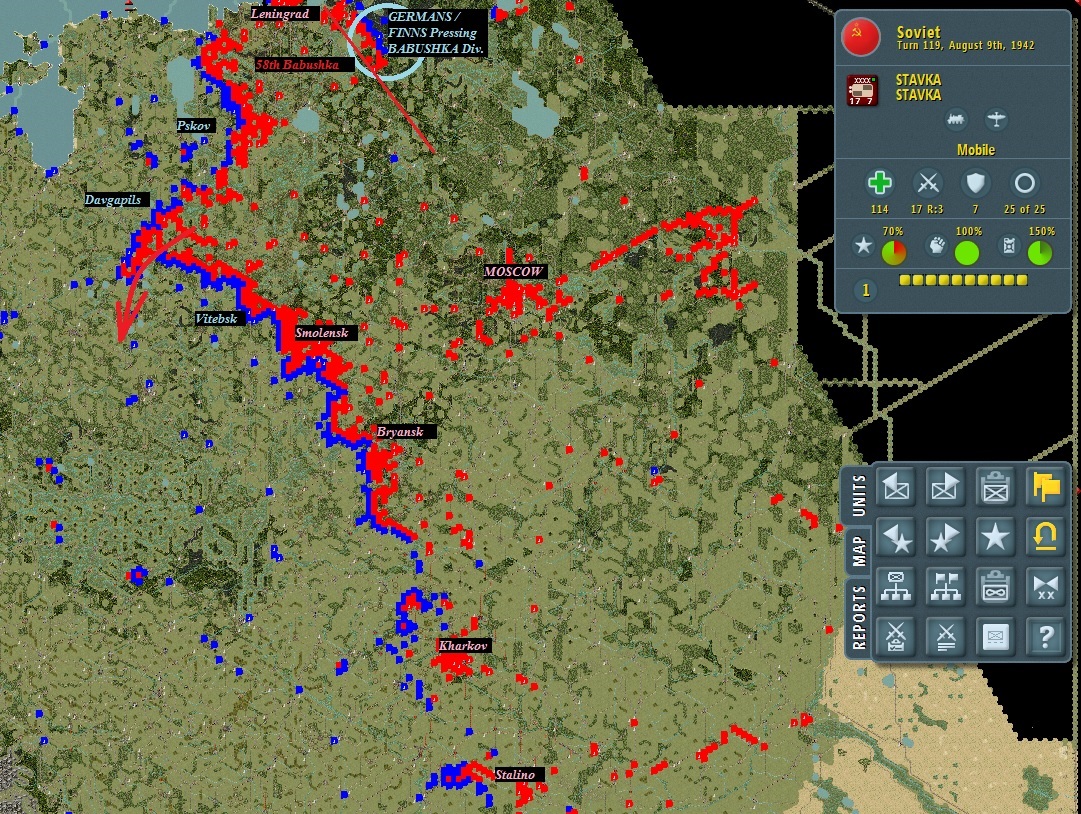Open crossed-swords checklist button
Screen dimensions: 1081x814
coord(896,636)
